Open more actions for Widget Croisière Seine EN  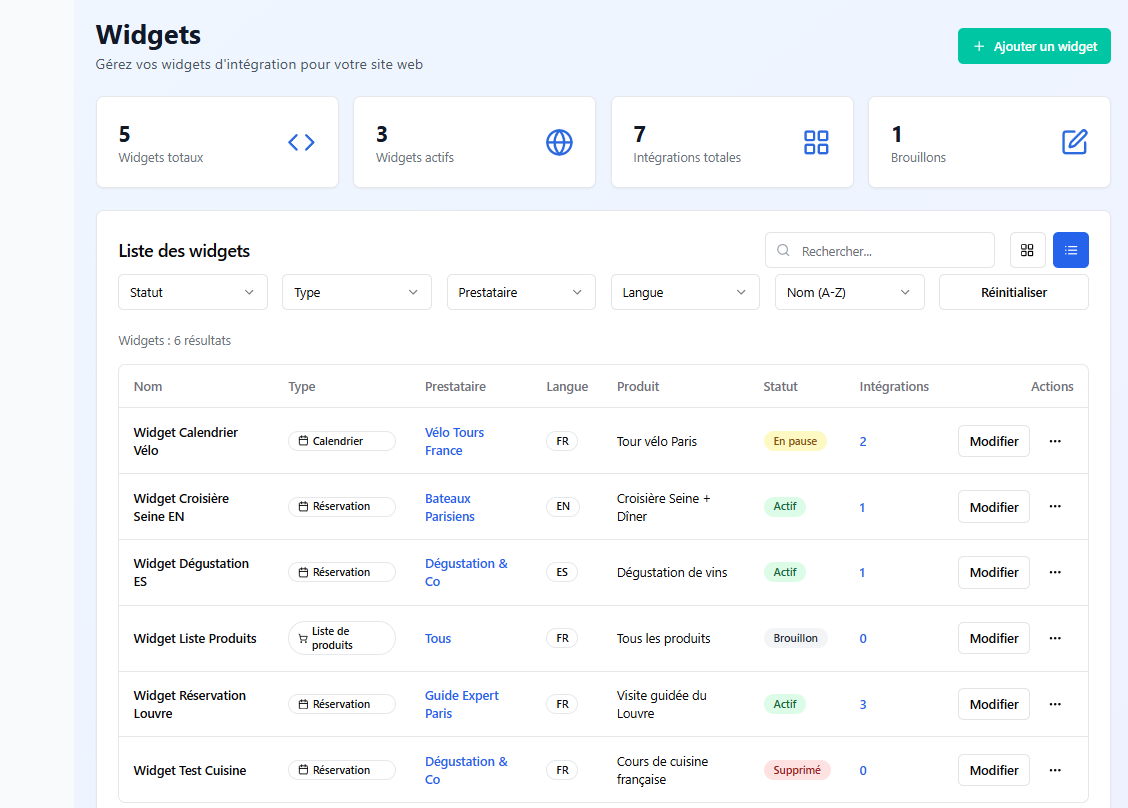tap(1054, 507)
